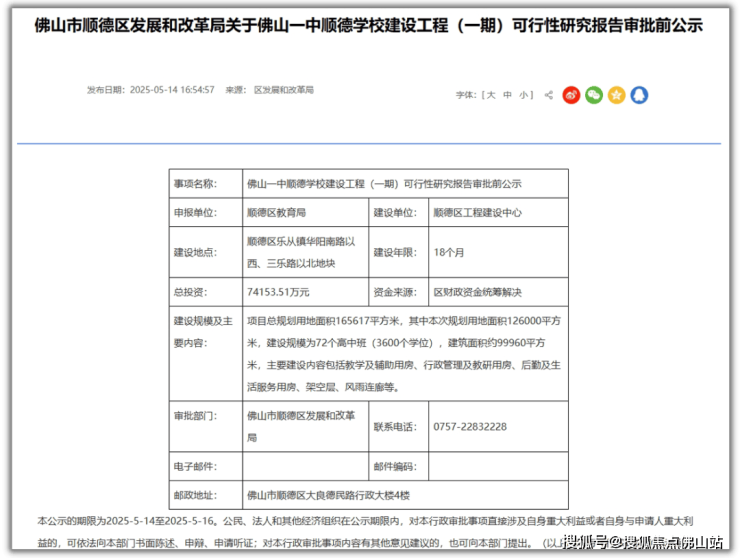
Task: Set font size to medium (中)
Action: [507, 95]
